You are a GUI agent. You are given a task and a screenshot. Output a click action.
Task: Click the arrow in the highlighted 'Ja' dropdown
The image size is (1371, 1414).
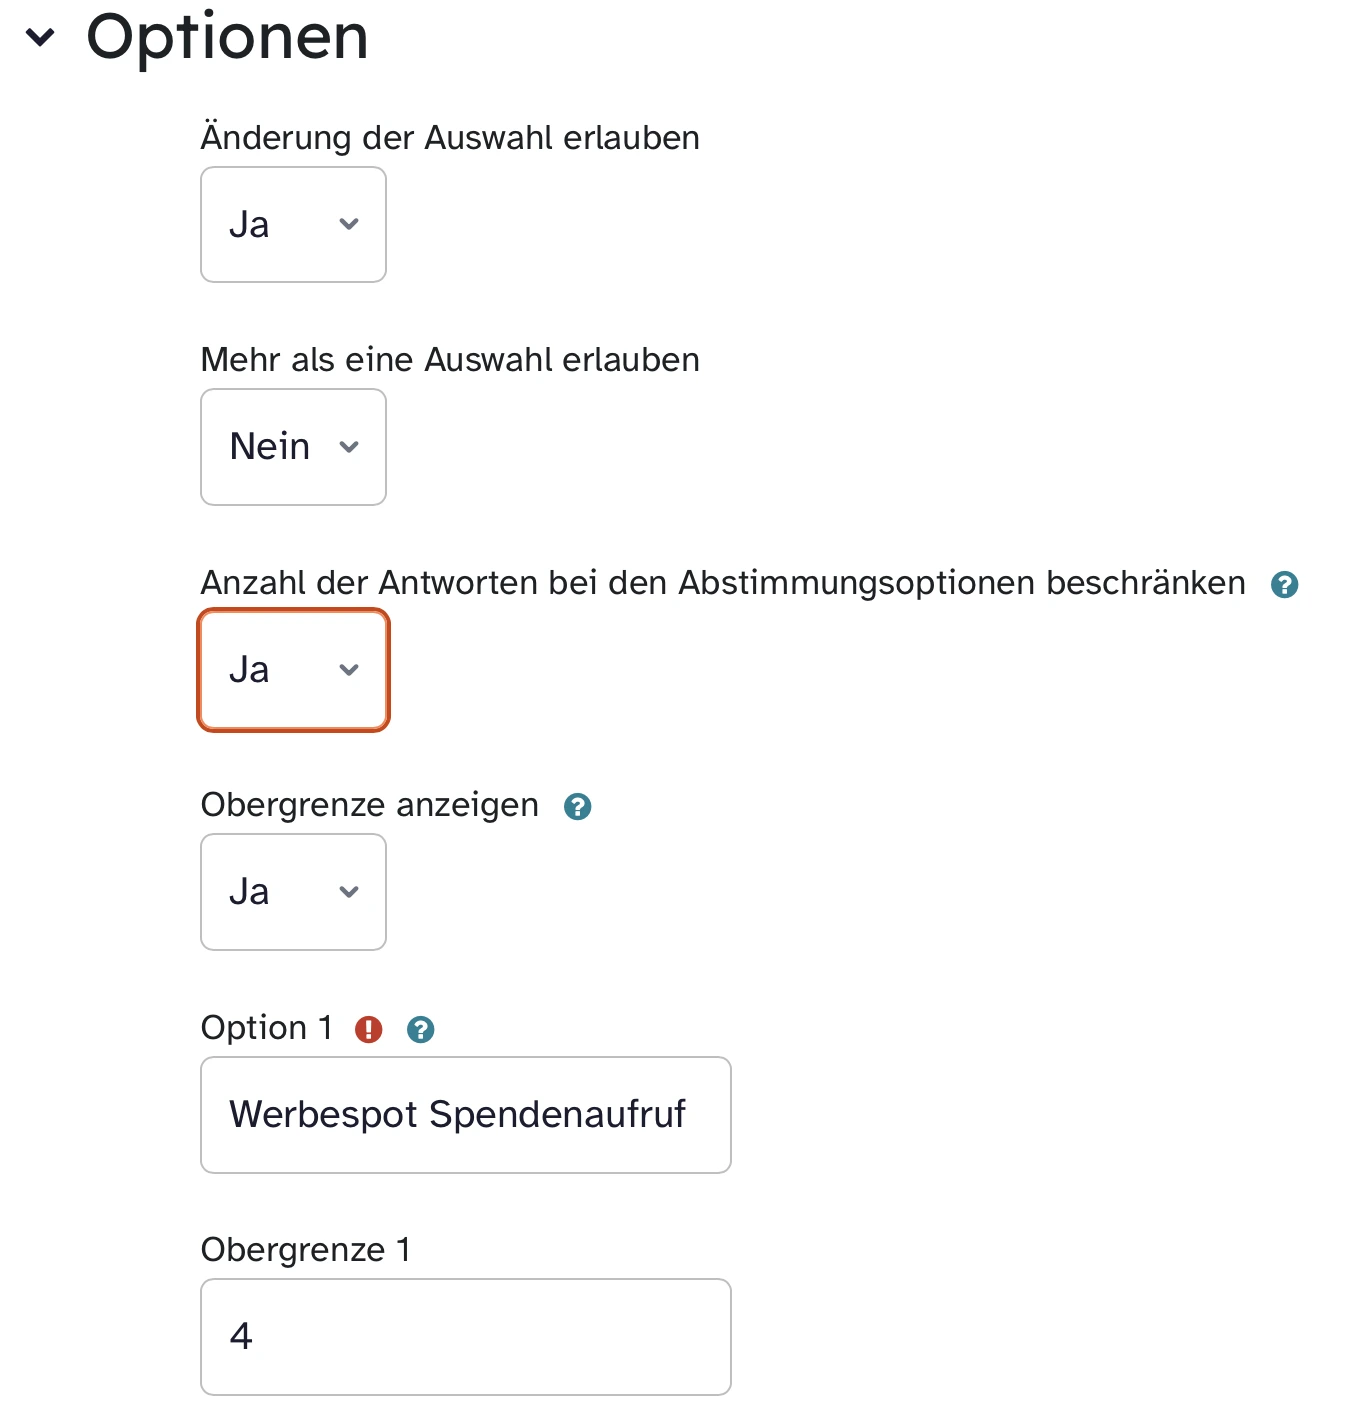pos(349,670)
